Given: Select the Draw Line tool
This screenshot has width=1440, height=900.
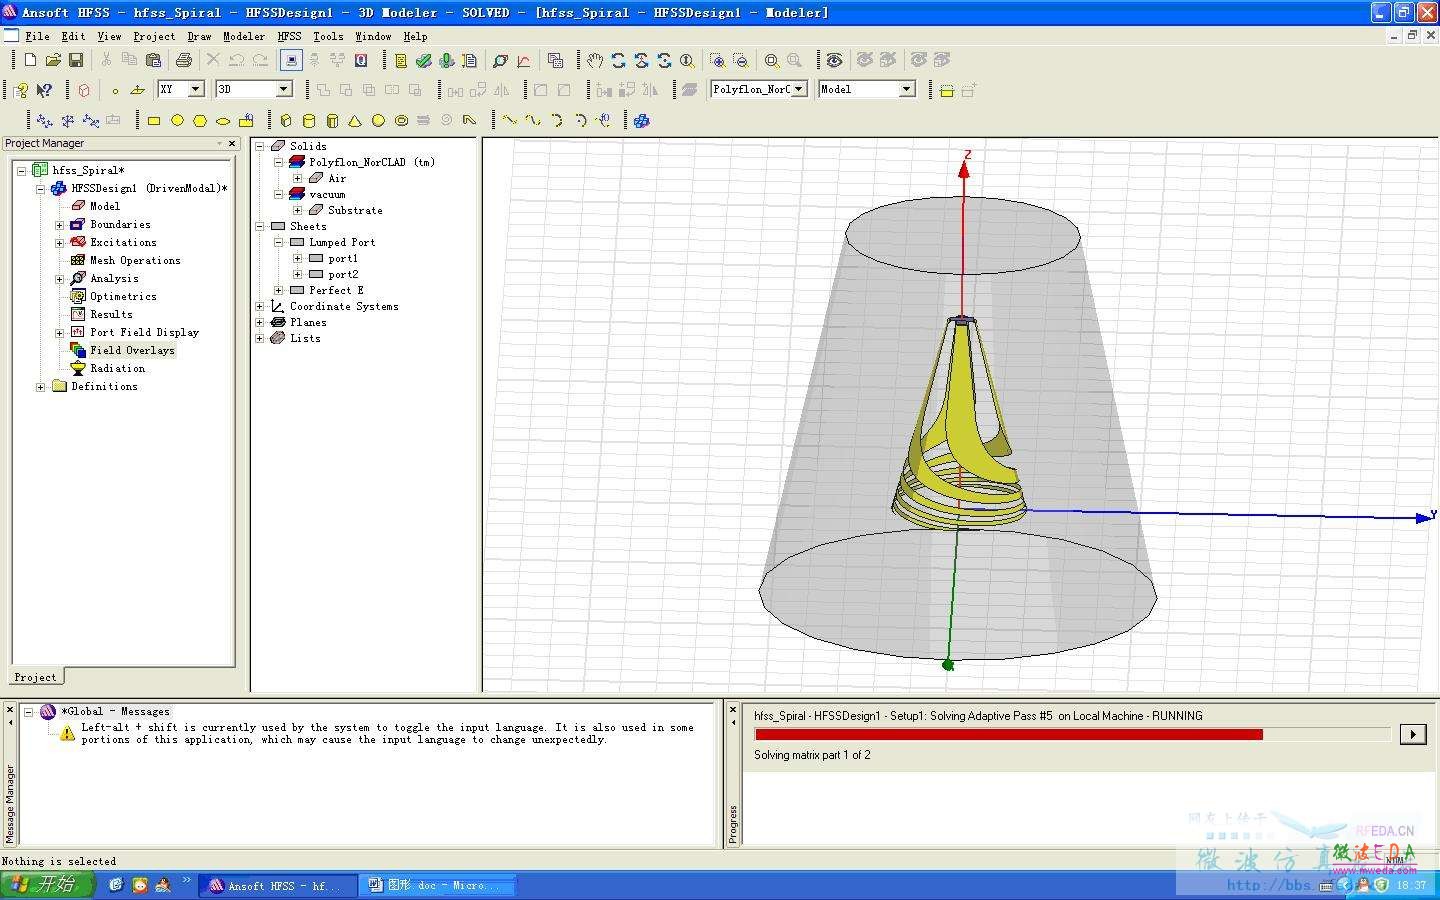Looking at the screenshot, I should (x=510, y=121).
